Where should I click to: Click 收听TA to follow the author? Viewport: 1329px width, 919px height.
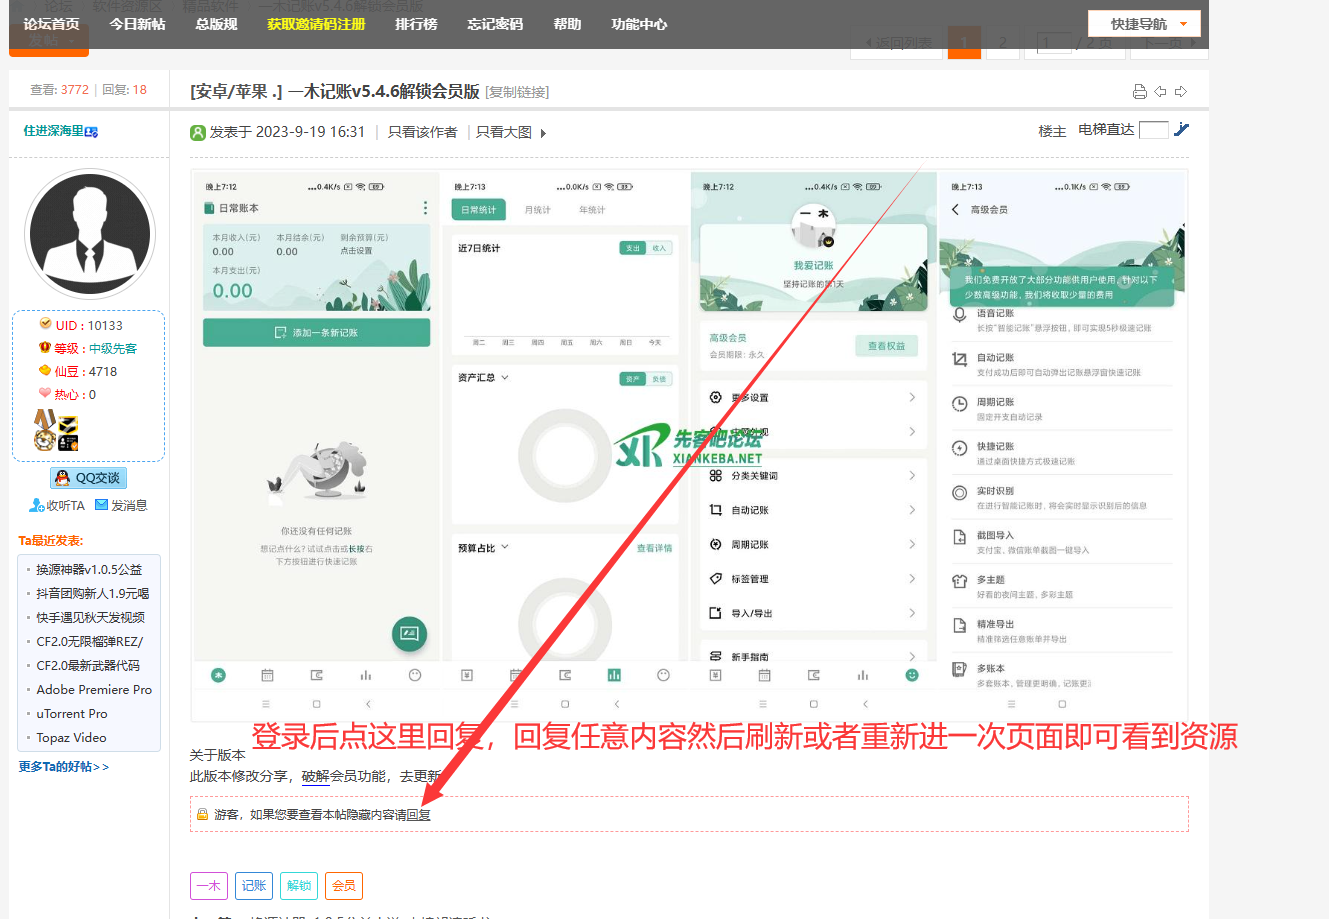pos(58,506)
